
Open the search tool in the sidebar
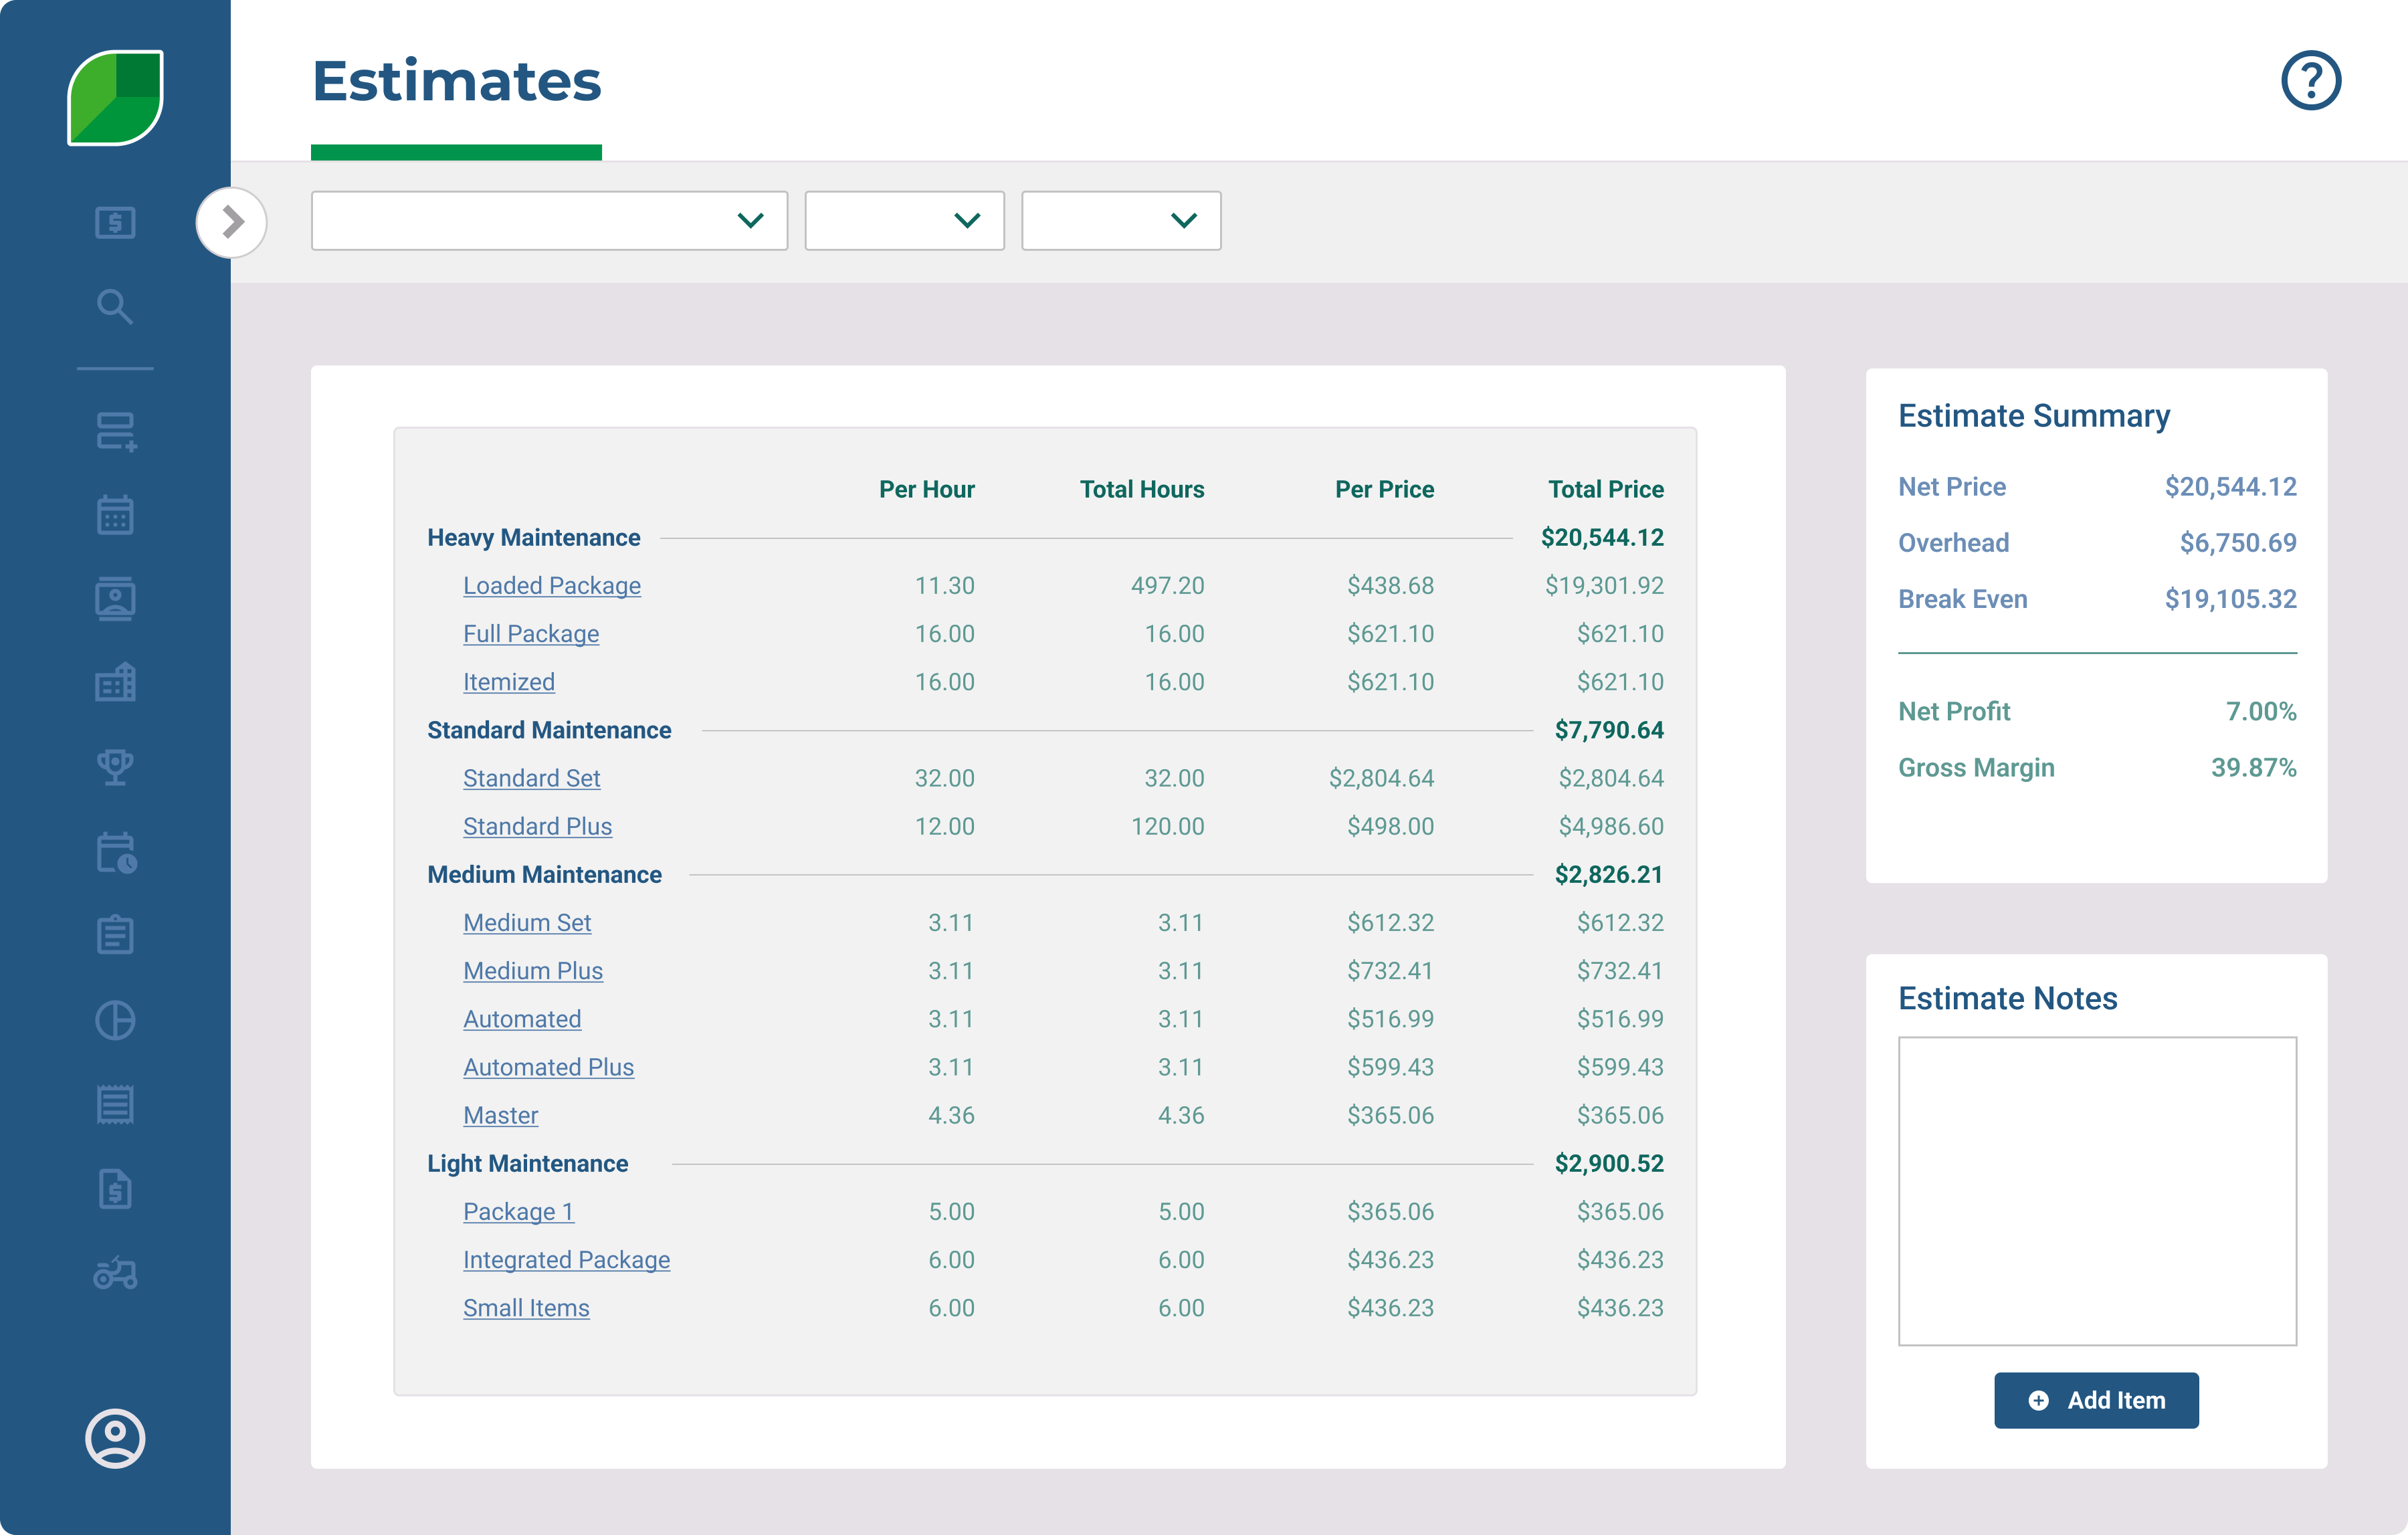pyautogui.click(x=115, y=307)
